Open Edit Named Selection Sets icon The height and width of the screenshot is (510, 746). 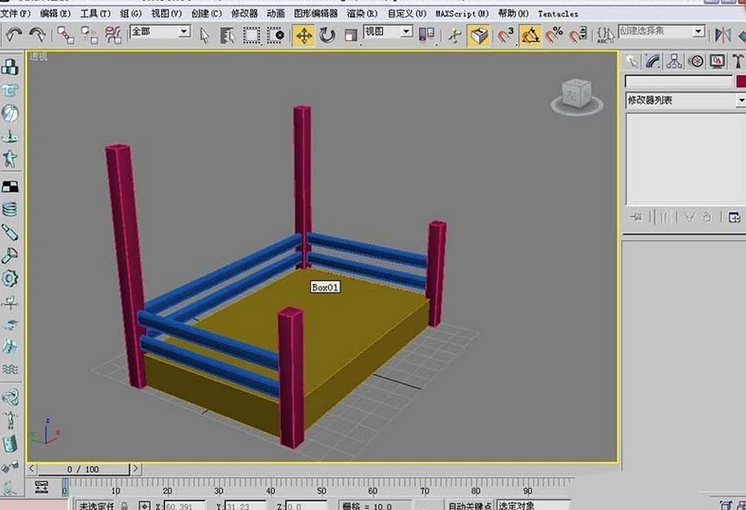pyautogui.click(x=605, y=35)
